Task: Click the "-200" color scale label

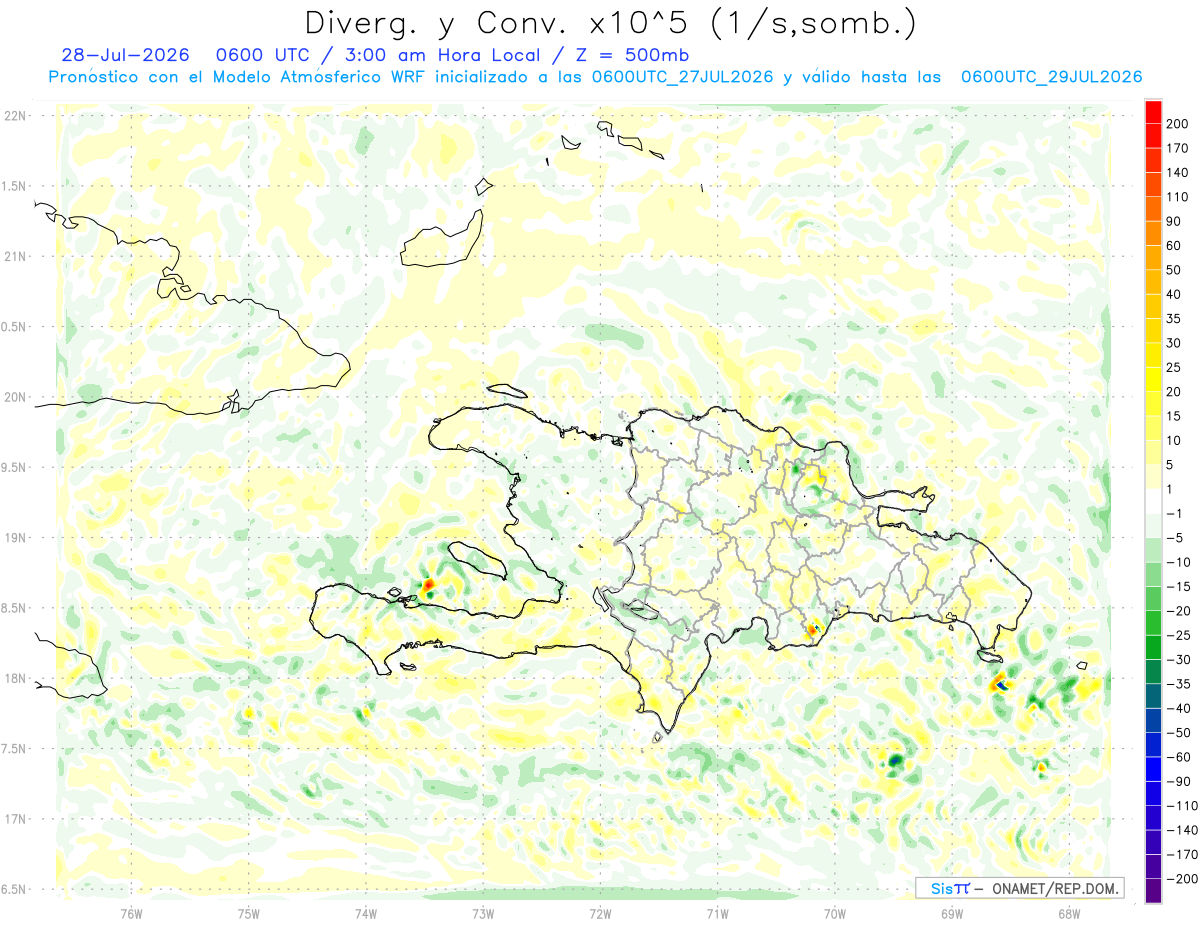Action: [x=1180, y=879]
